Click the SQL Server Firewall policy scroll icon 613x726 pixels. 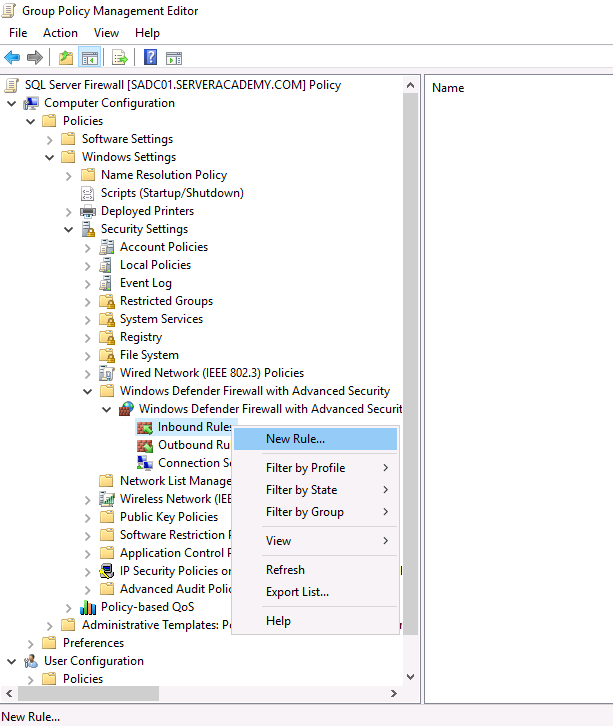pos(12,85)
